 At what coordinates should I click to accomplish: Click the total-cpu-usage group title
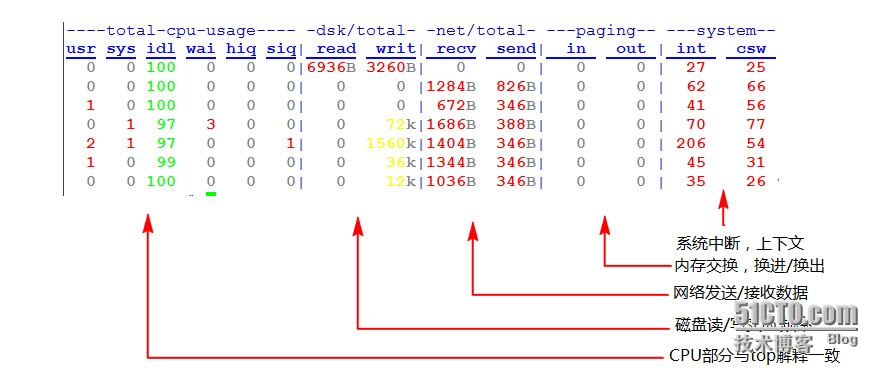point(181,31)
